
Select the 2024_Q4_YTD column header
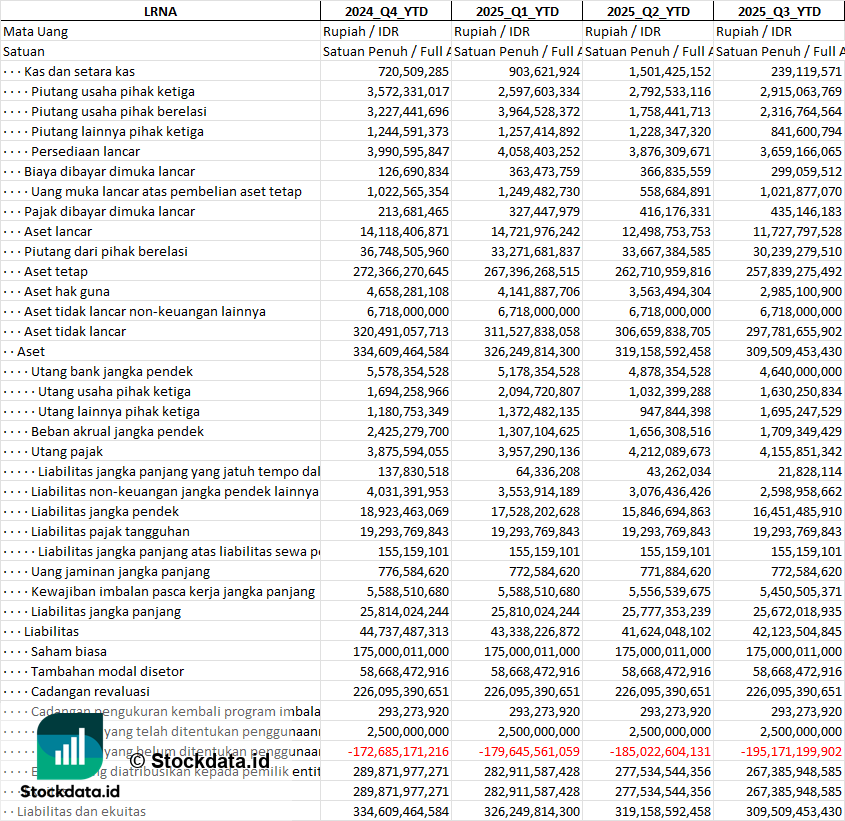pyautogui.click(x=386, y=11)
